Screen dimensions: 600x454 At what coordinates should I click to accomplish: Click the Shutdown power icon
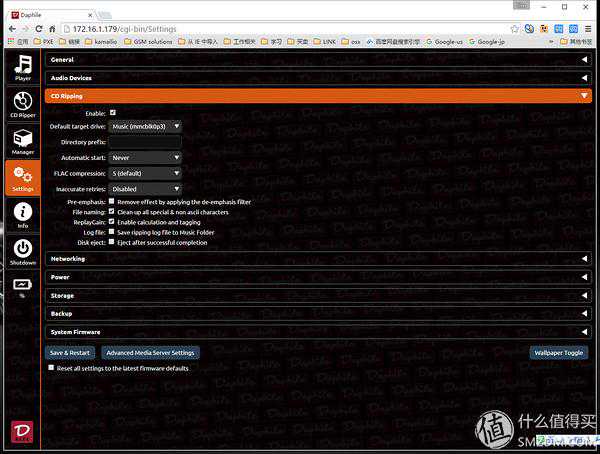pyautogui.click(x=22, y=251)
